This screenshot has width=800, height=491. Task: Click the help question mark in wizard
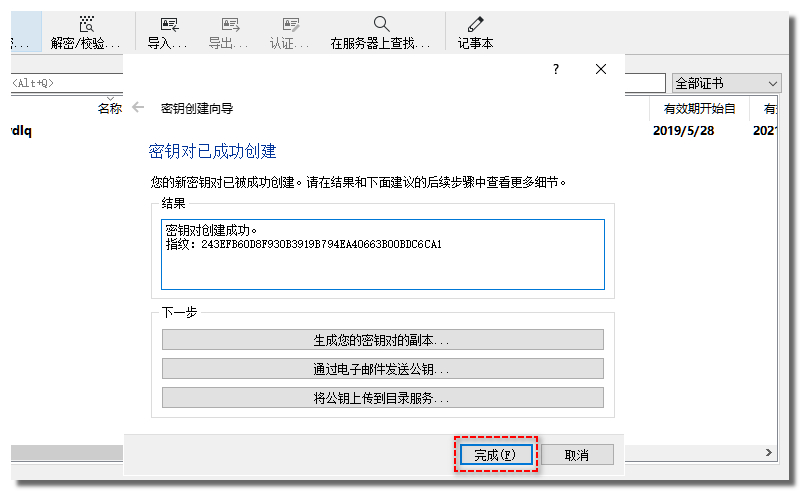556,69
